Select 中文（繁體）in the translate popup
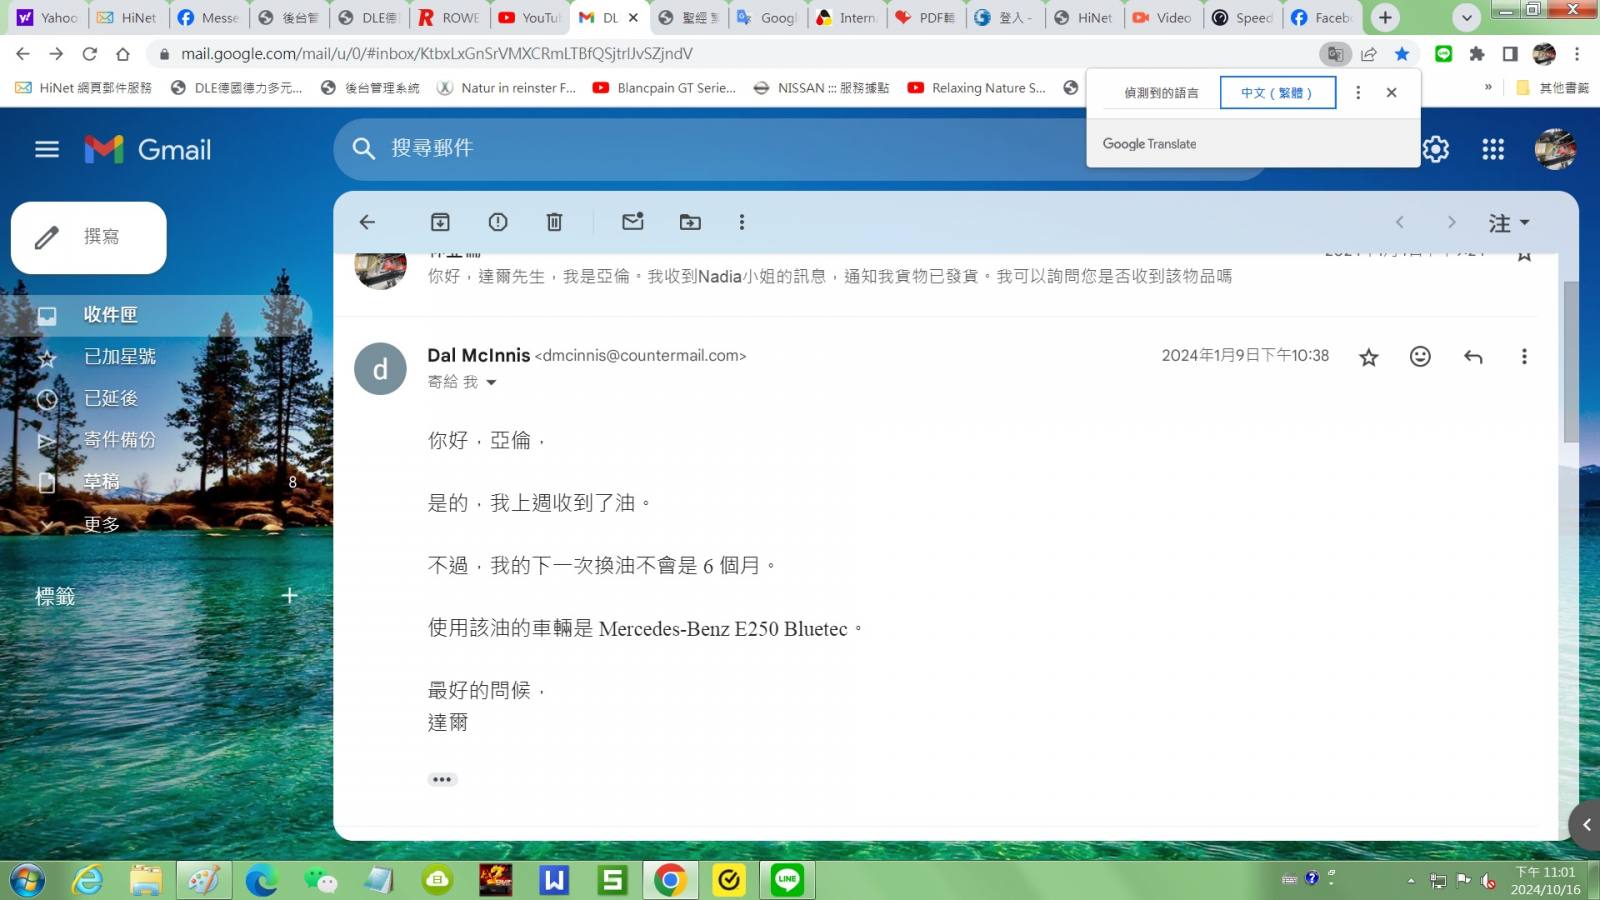 pos(1277,93)
